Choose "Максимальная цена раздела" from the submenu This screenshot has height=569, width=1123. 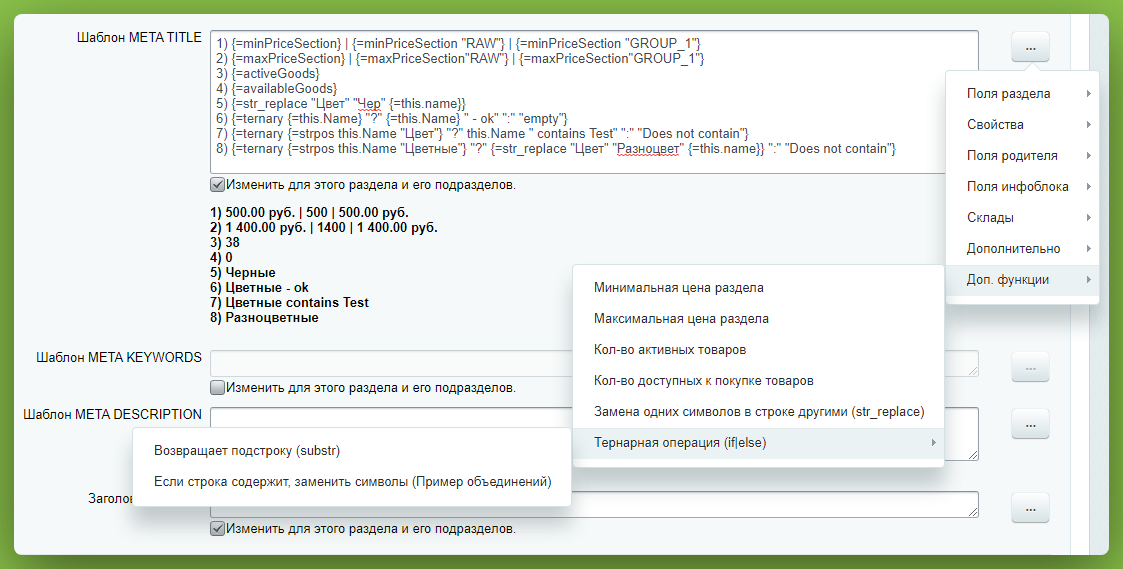click(758, 319)
